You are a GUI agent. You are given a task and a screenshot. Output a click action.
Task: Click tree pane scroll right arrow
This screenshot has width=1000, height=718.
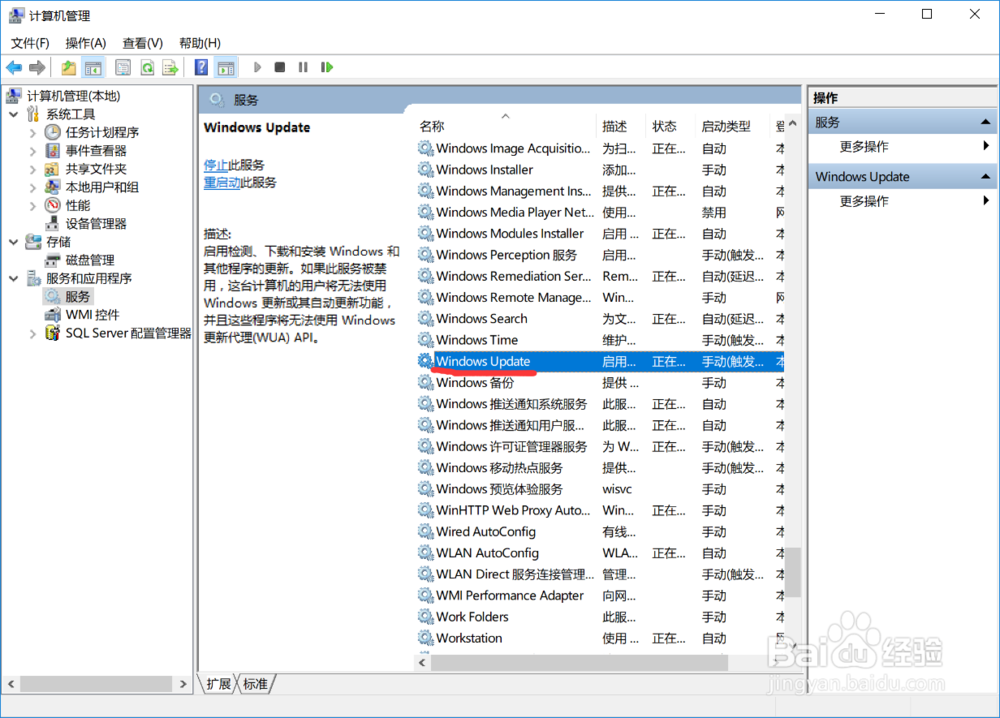coord(183,684)
